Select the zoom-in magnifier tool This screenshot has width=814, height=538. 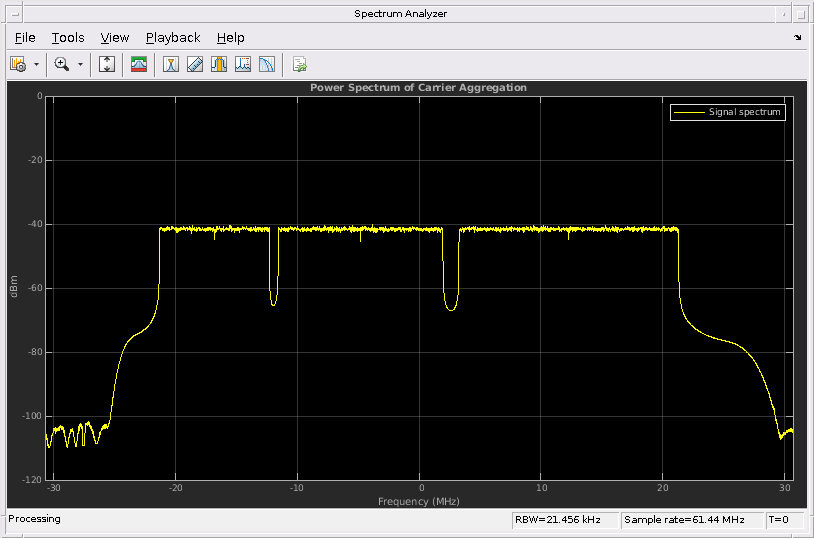click(x=62, y=64)
